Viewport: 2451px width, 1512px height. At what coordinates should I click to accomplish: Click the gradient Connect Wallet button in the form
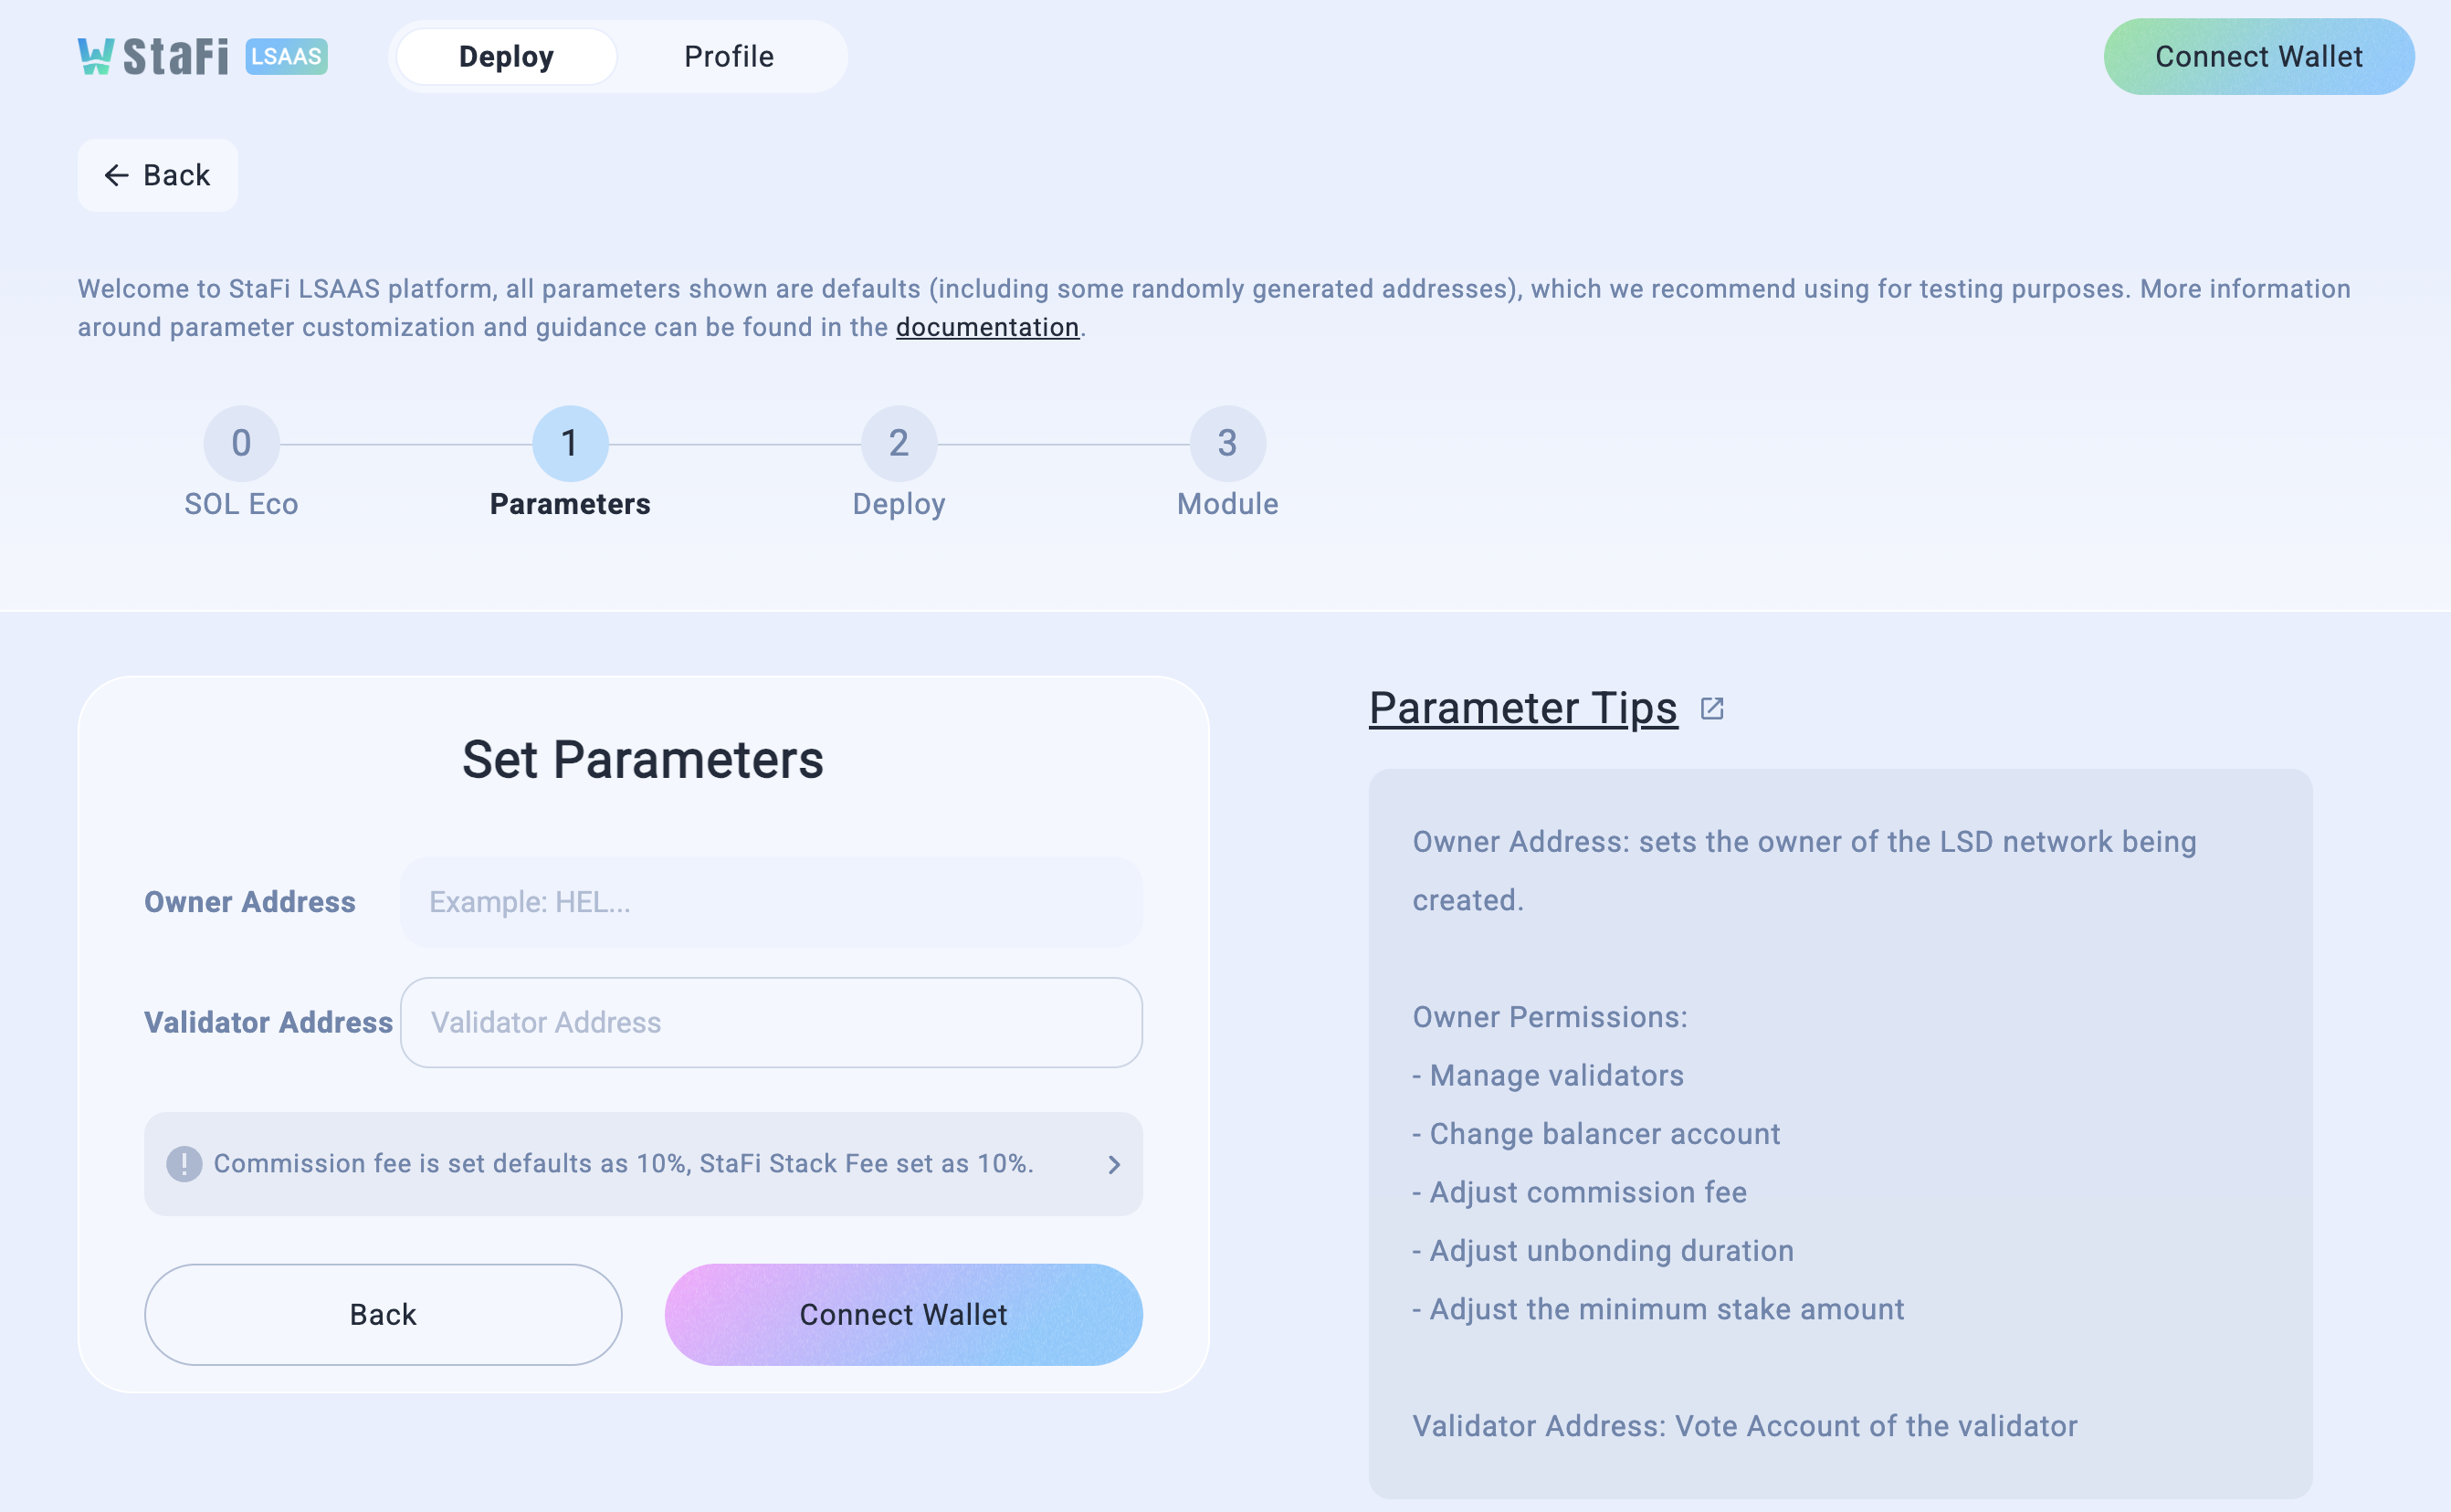point(903,1314)
